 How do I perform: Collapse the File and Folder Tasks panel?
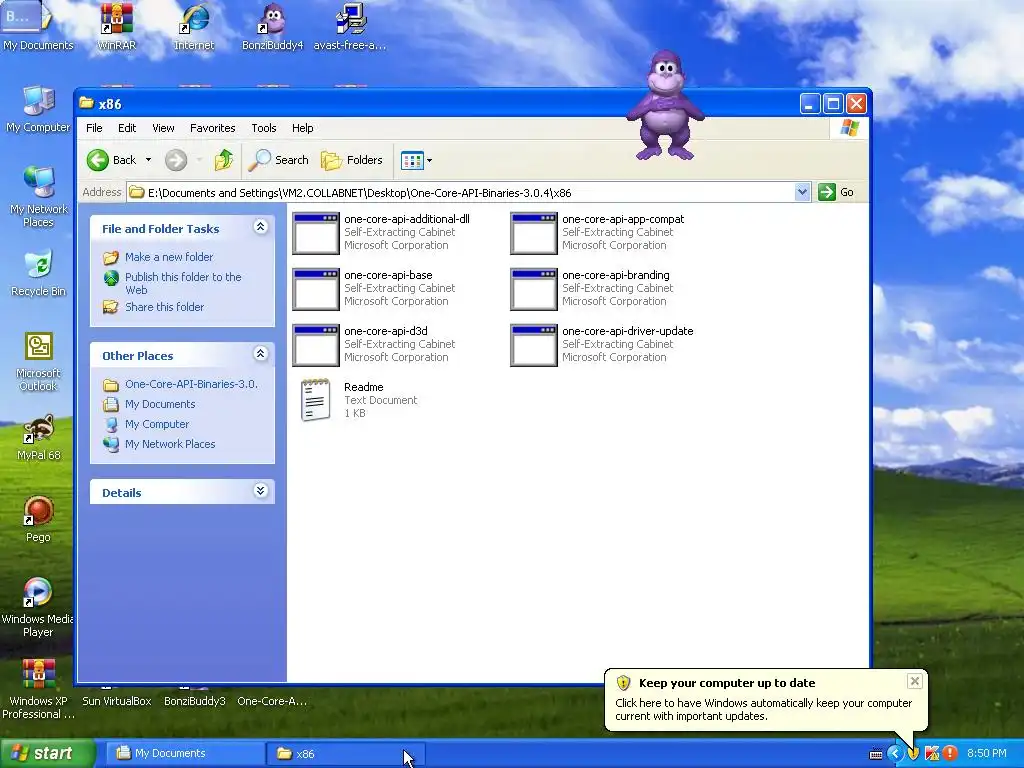261,227
